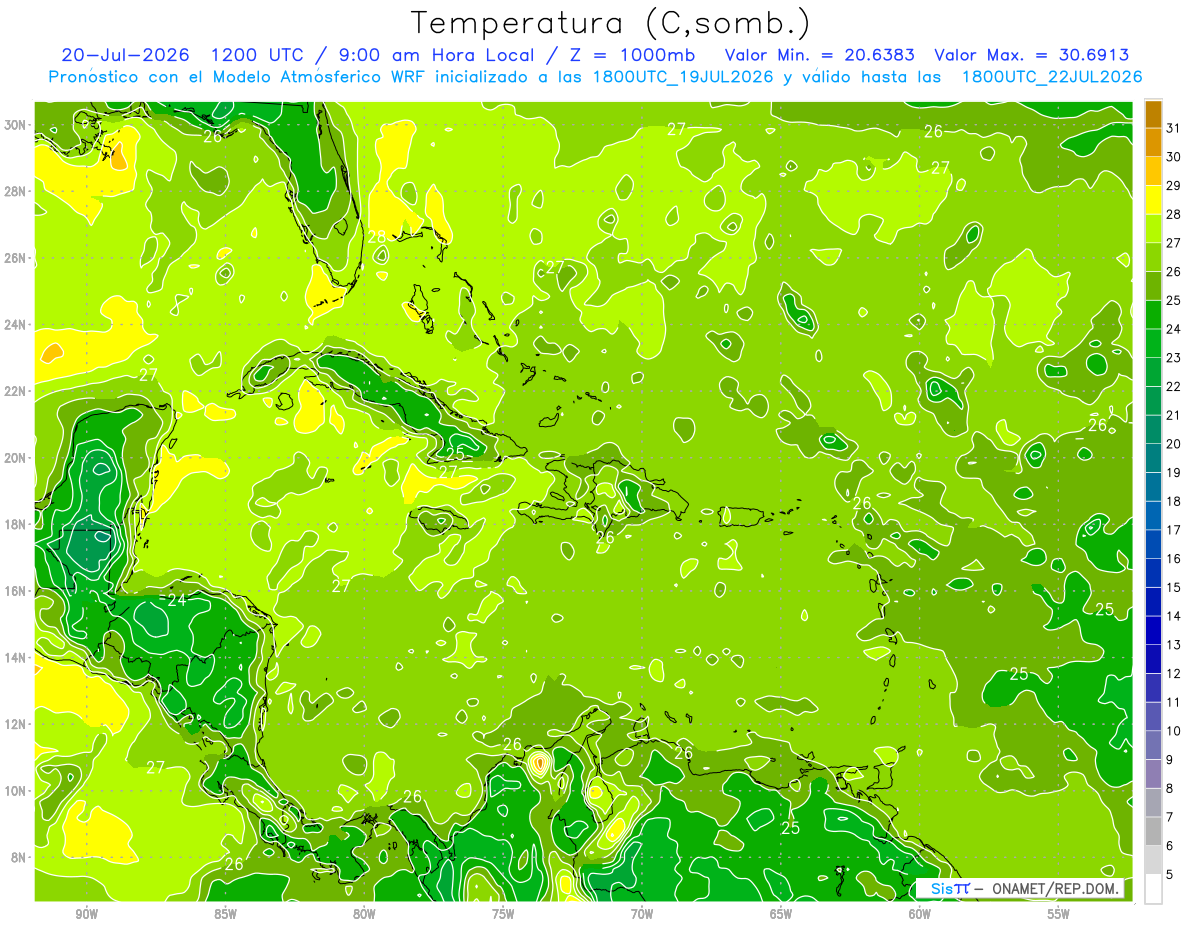This screenshot has height=927, width=1200.
Task: Click the '22N' latitude label
Action: pyautogui.click(x=16, y=391)
